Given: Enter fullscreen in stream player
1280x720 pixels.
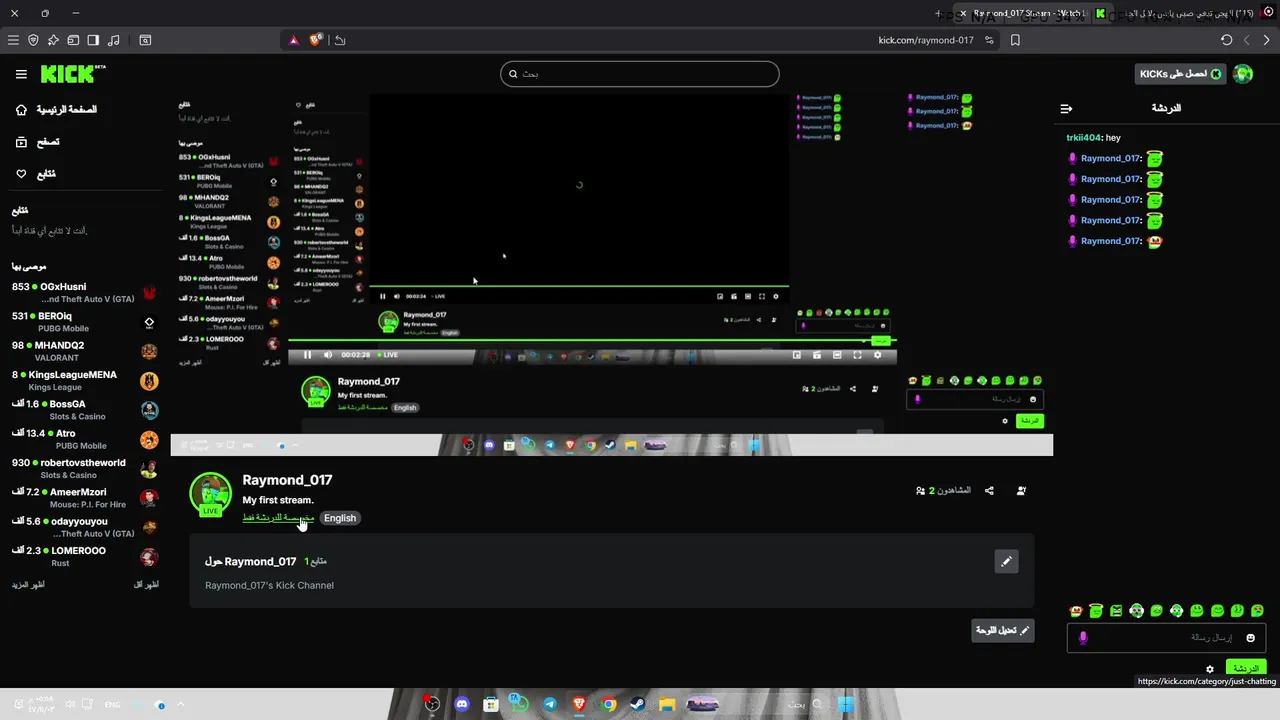Looking at the screenshot, I should pyautogui.click(x=857, y=354).
